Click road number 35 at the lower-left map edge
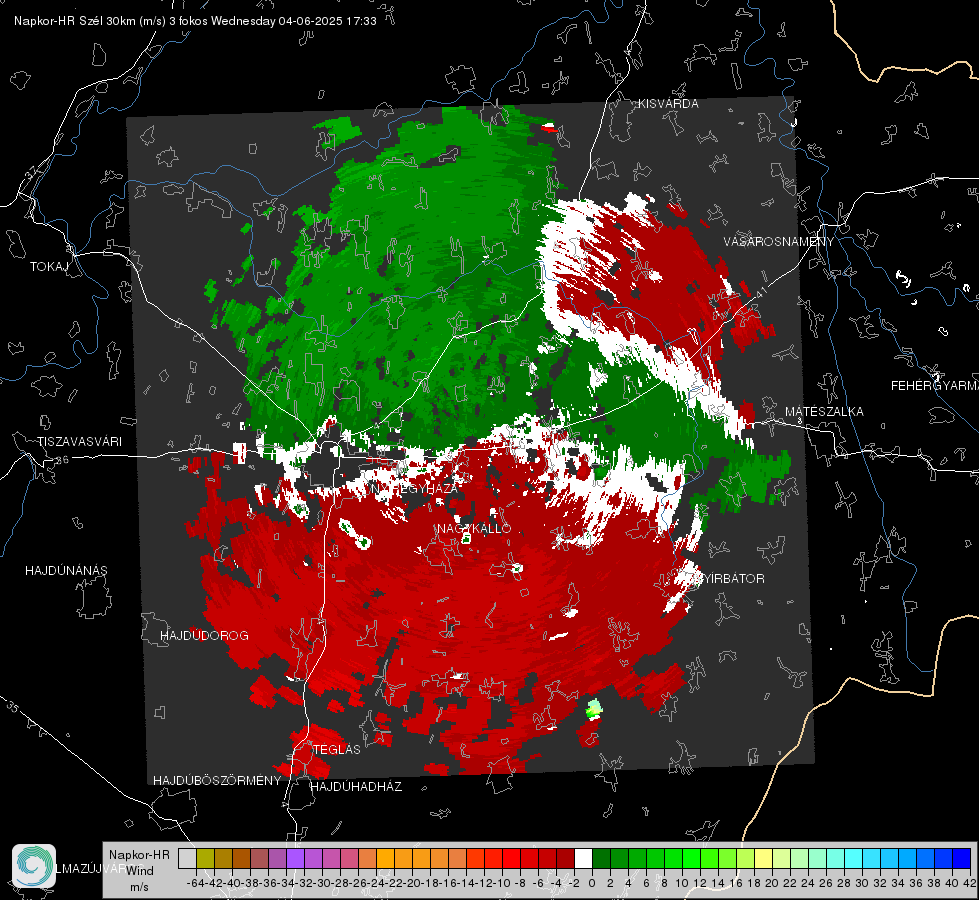 click(12, 706)
